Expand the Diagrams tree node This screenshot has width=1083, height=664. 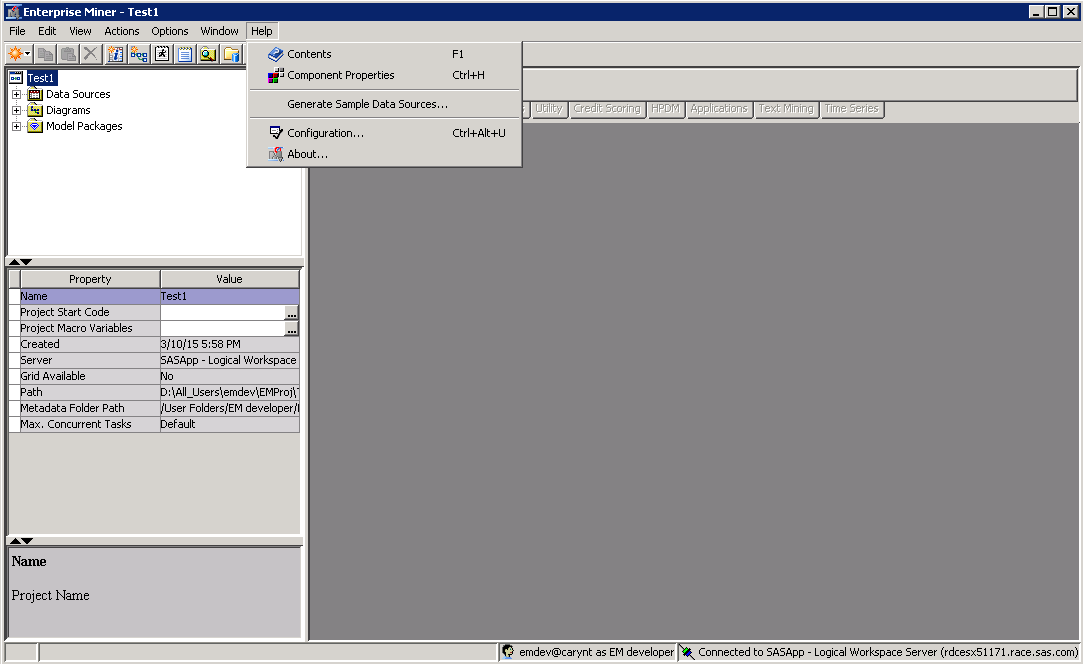coord(16,110)
